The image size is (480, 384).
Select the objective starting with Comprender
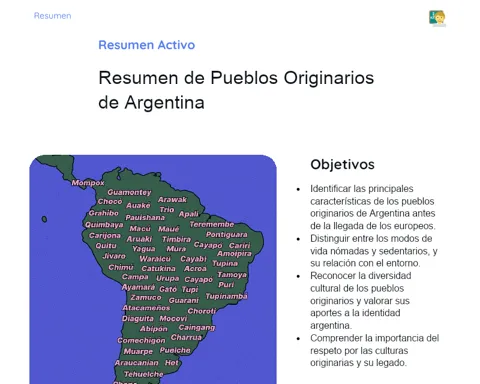pos(374,350)
